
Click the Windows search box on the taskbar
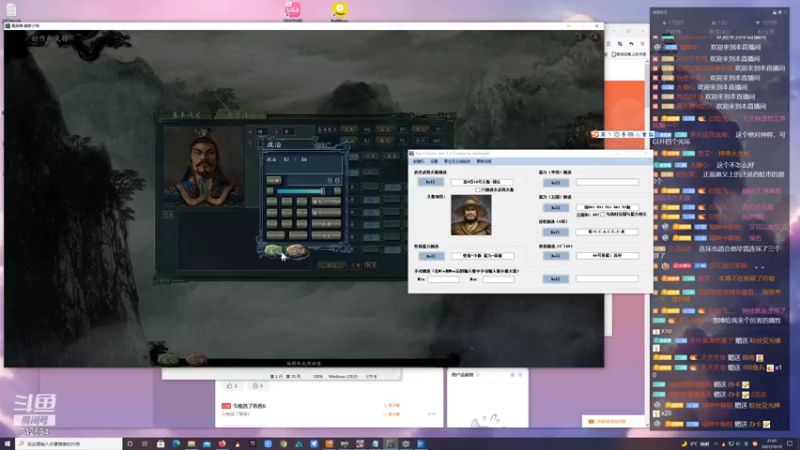[69, 444]
